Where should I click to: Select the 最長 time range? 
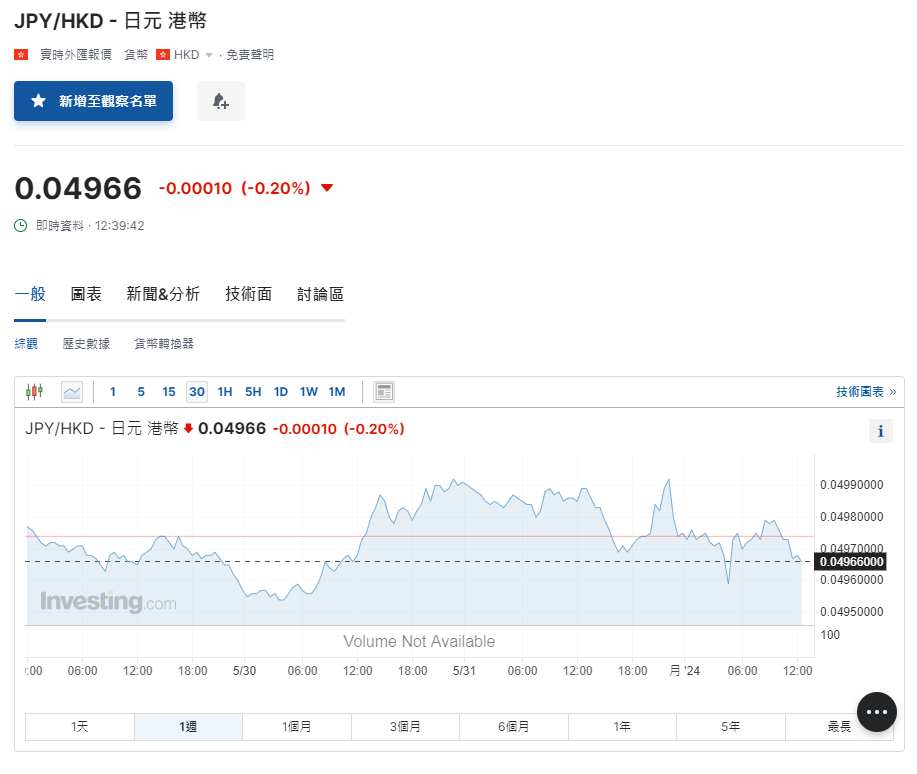838,726
